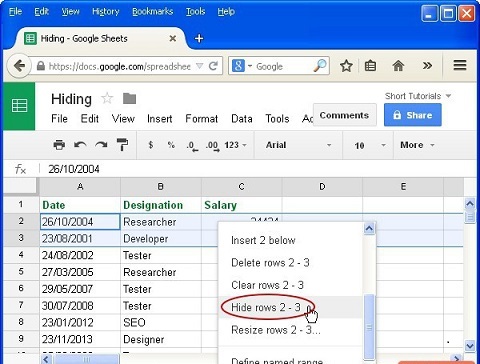Open the browser Bookmarks menu
The image size is (480, 364).
[x=152, y=12]
